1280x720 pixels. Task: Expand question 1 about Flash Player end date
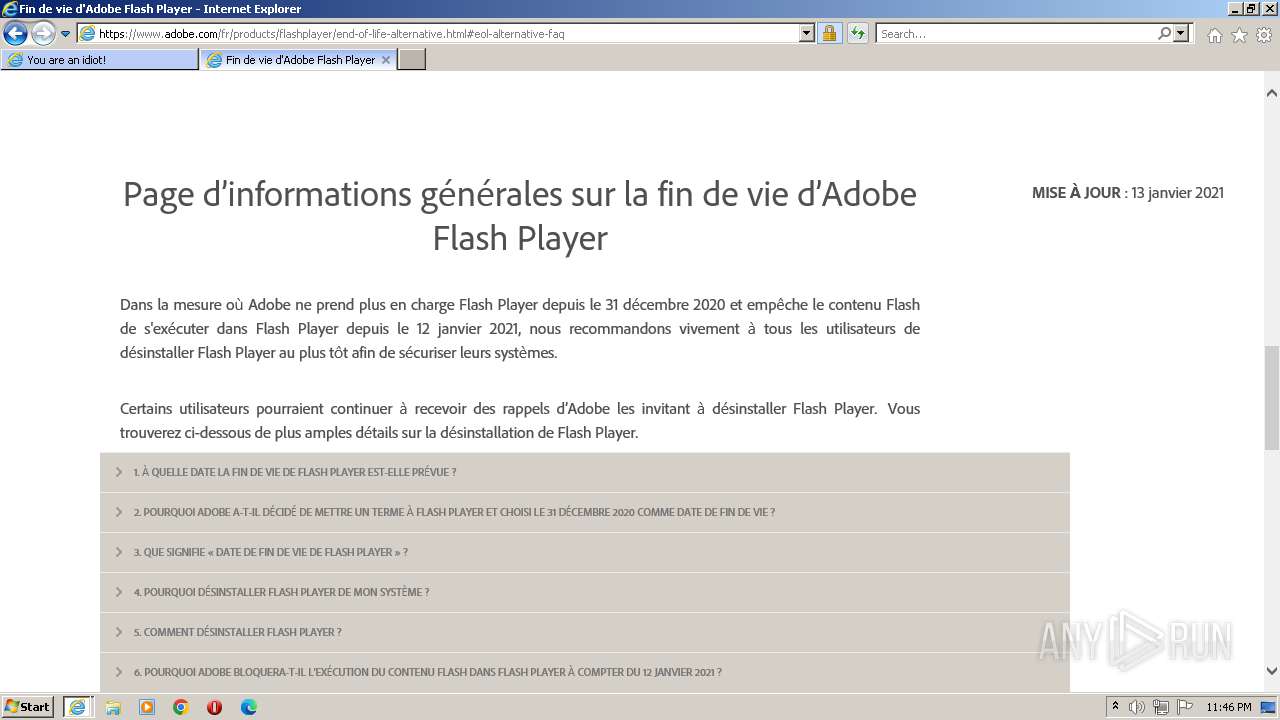(x=585, y=472)
